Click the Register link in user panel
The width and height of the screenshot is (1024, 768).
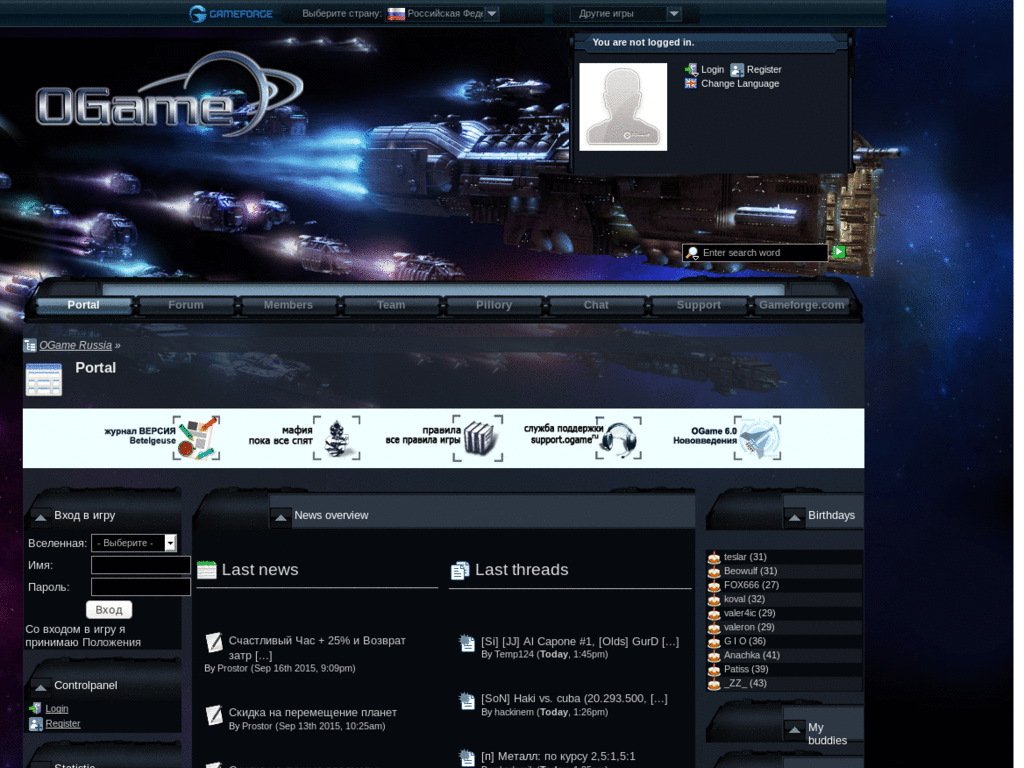pyautogui.click(x=764, y=70)
